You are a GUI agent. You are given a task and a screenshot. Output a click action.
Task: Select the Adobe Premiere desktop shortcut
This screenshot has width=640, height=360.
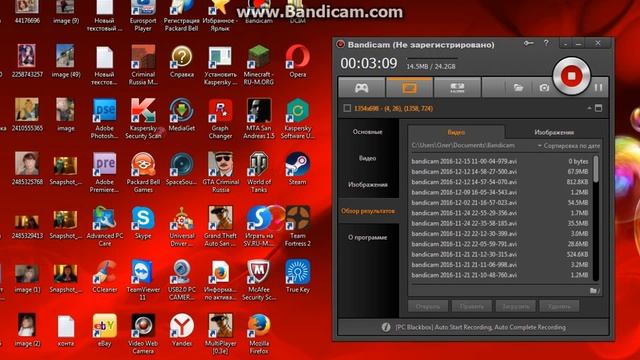104,172
